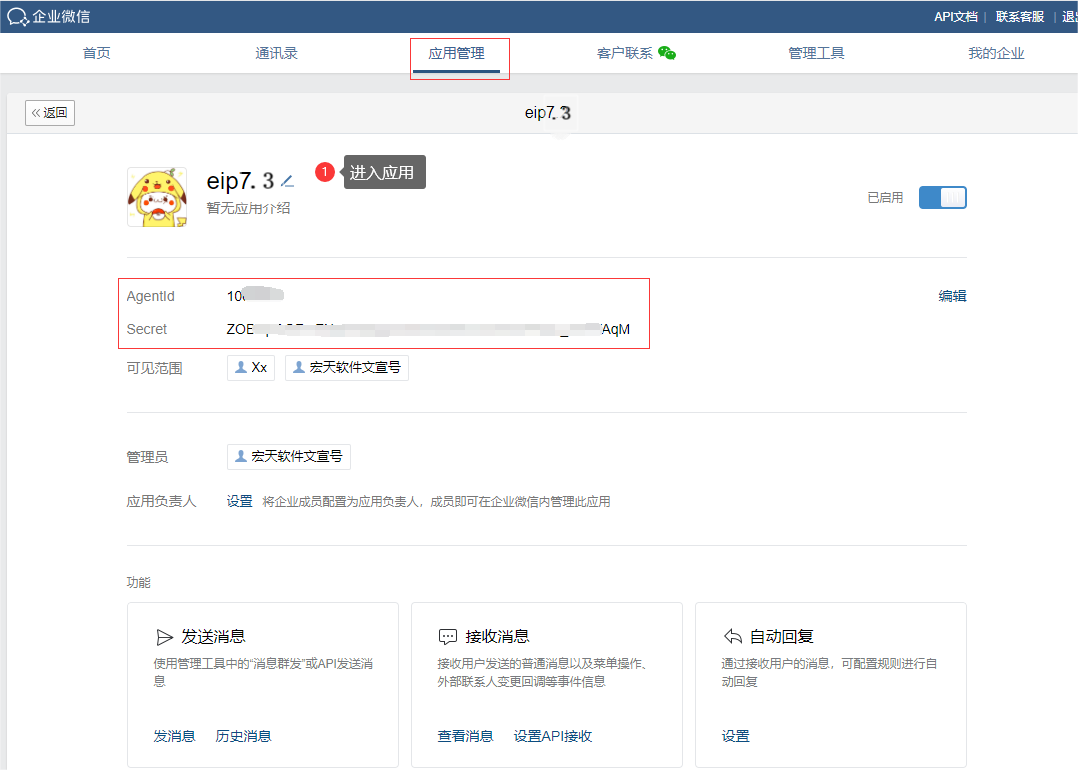Screen dimensions: 1078x770
Task: Click the paper plane 发送消息 icon
Action: (x=165, y=637)
